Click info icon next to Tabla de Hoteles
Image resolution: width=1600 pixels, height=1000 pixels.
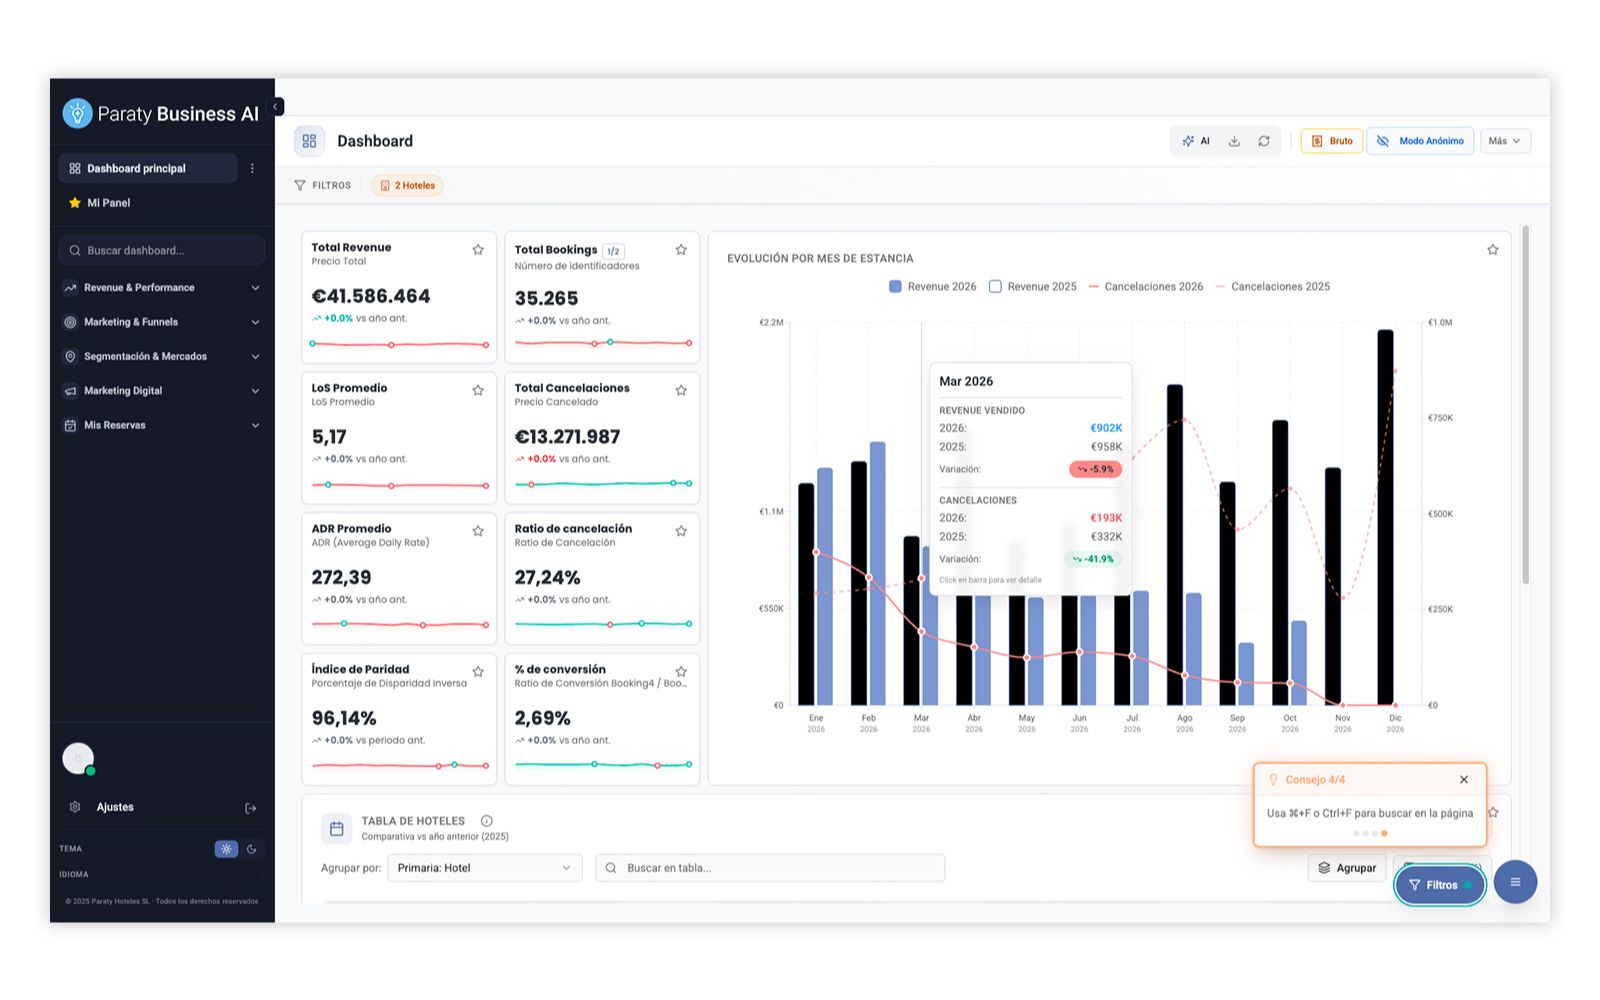[487, 821]
